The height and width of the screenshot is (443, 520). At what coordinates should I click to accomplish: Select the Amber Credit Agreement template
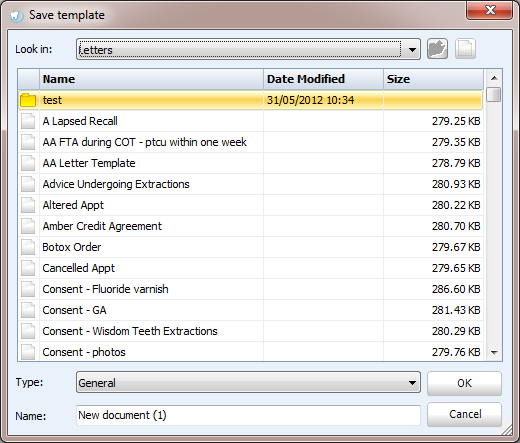tap(250, 226)
